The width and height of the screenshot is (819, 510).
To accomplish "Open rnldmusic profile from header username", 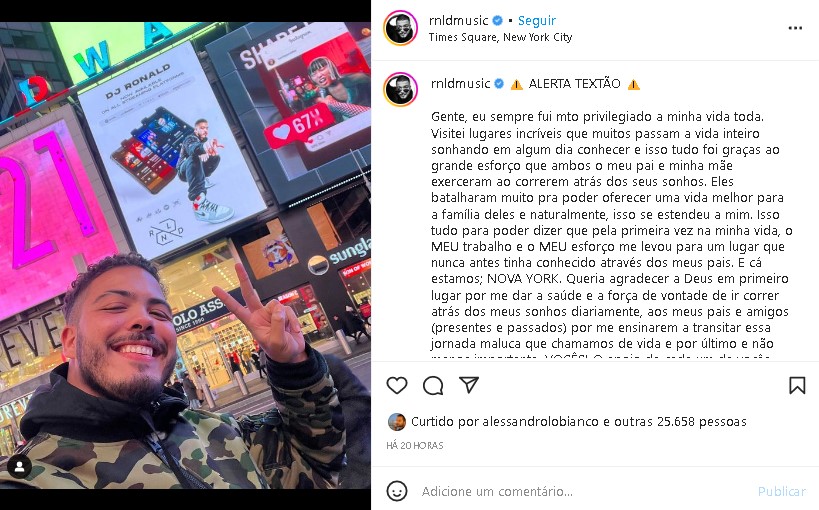I will (458, 20).
